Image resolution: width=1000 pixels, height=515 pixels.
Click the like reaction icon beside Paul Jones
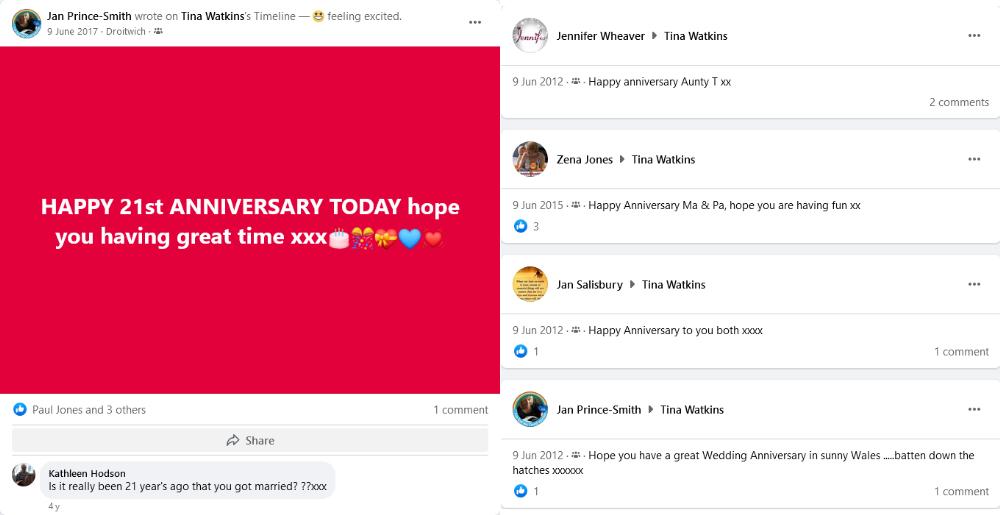[20, 410]
